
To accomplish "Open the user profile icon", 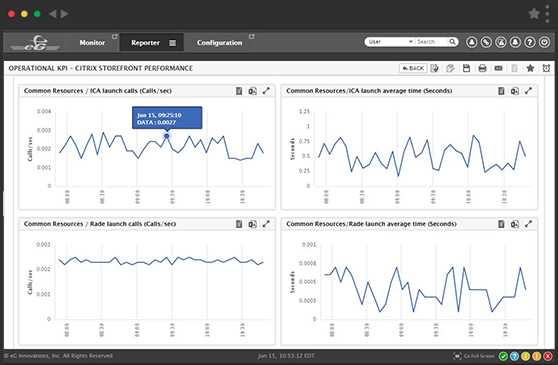I will (472, 42).
